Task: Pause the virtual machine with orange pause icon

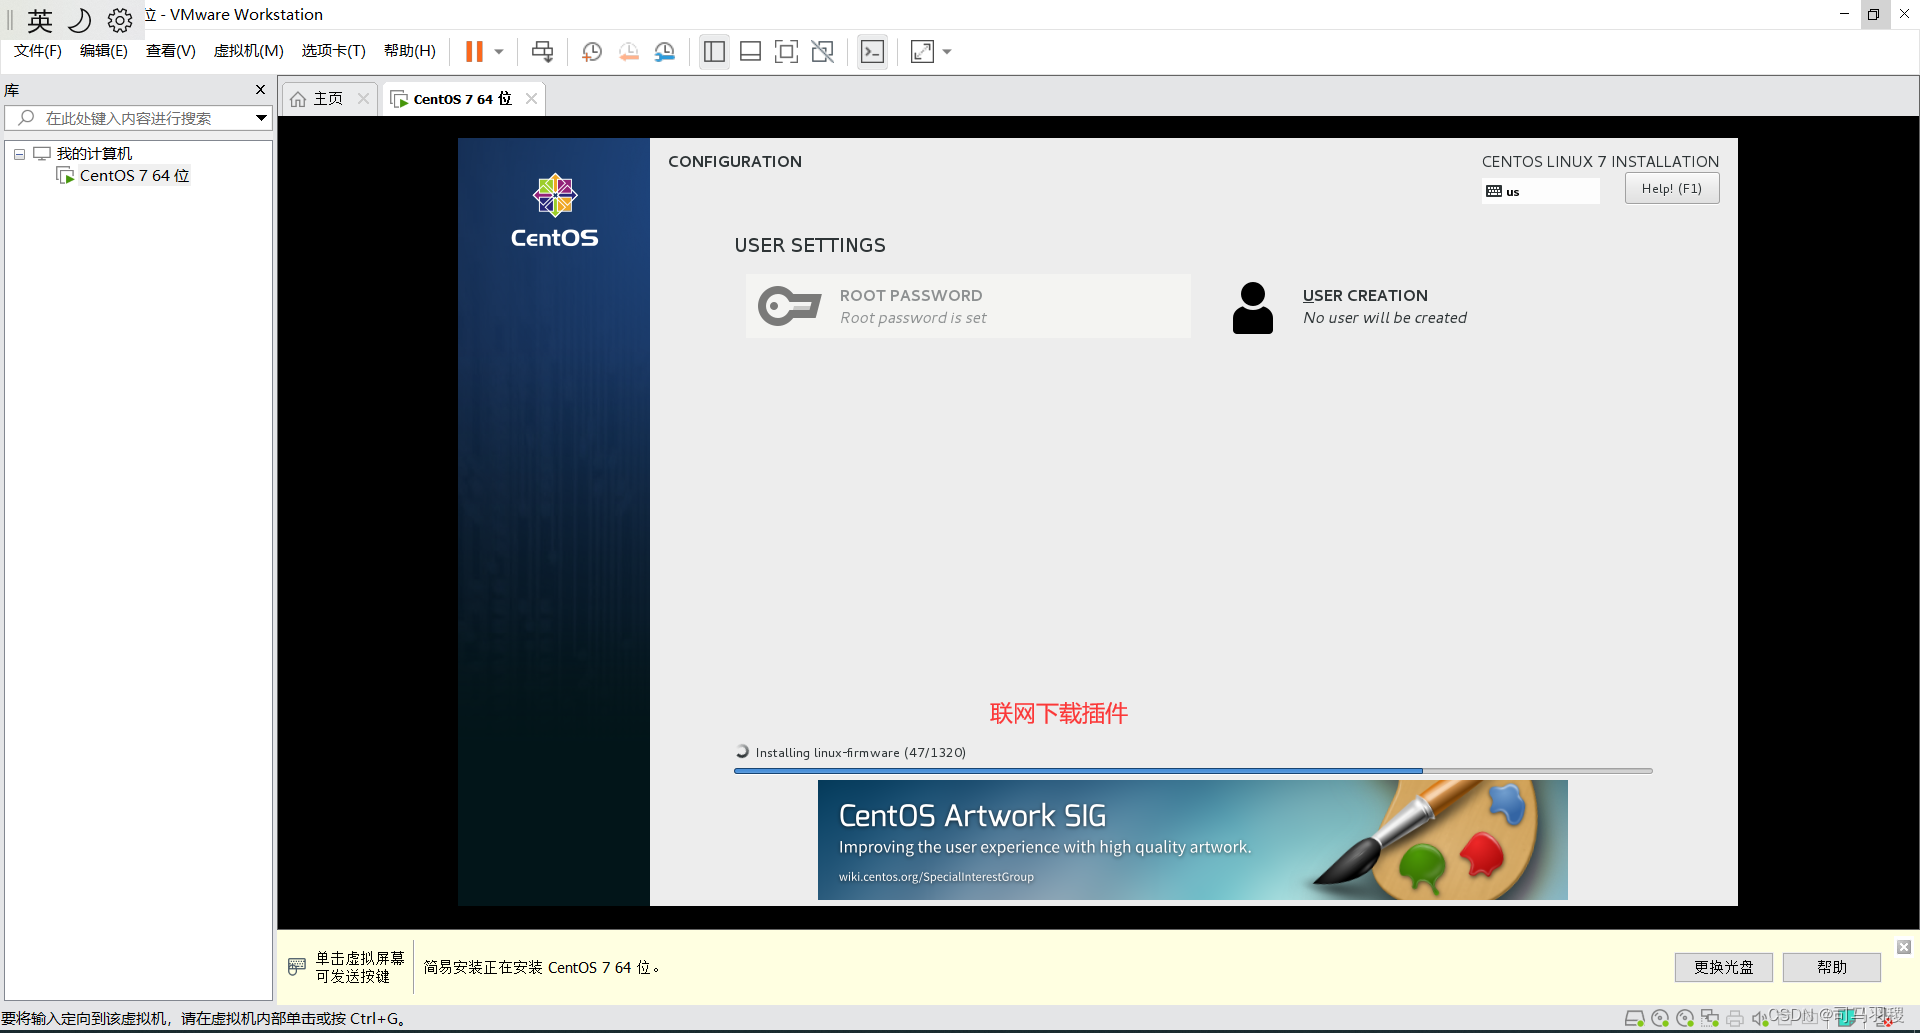Action: 474,51
